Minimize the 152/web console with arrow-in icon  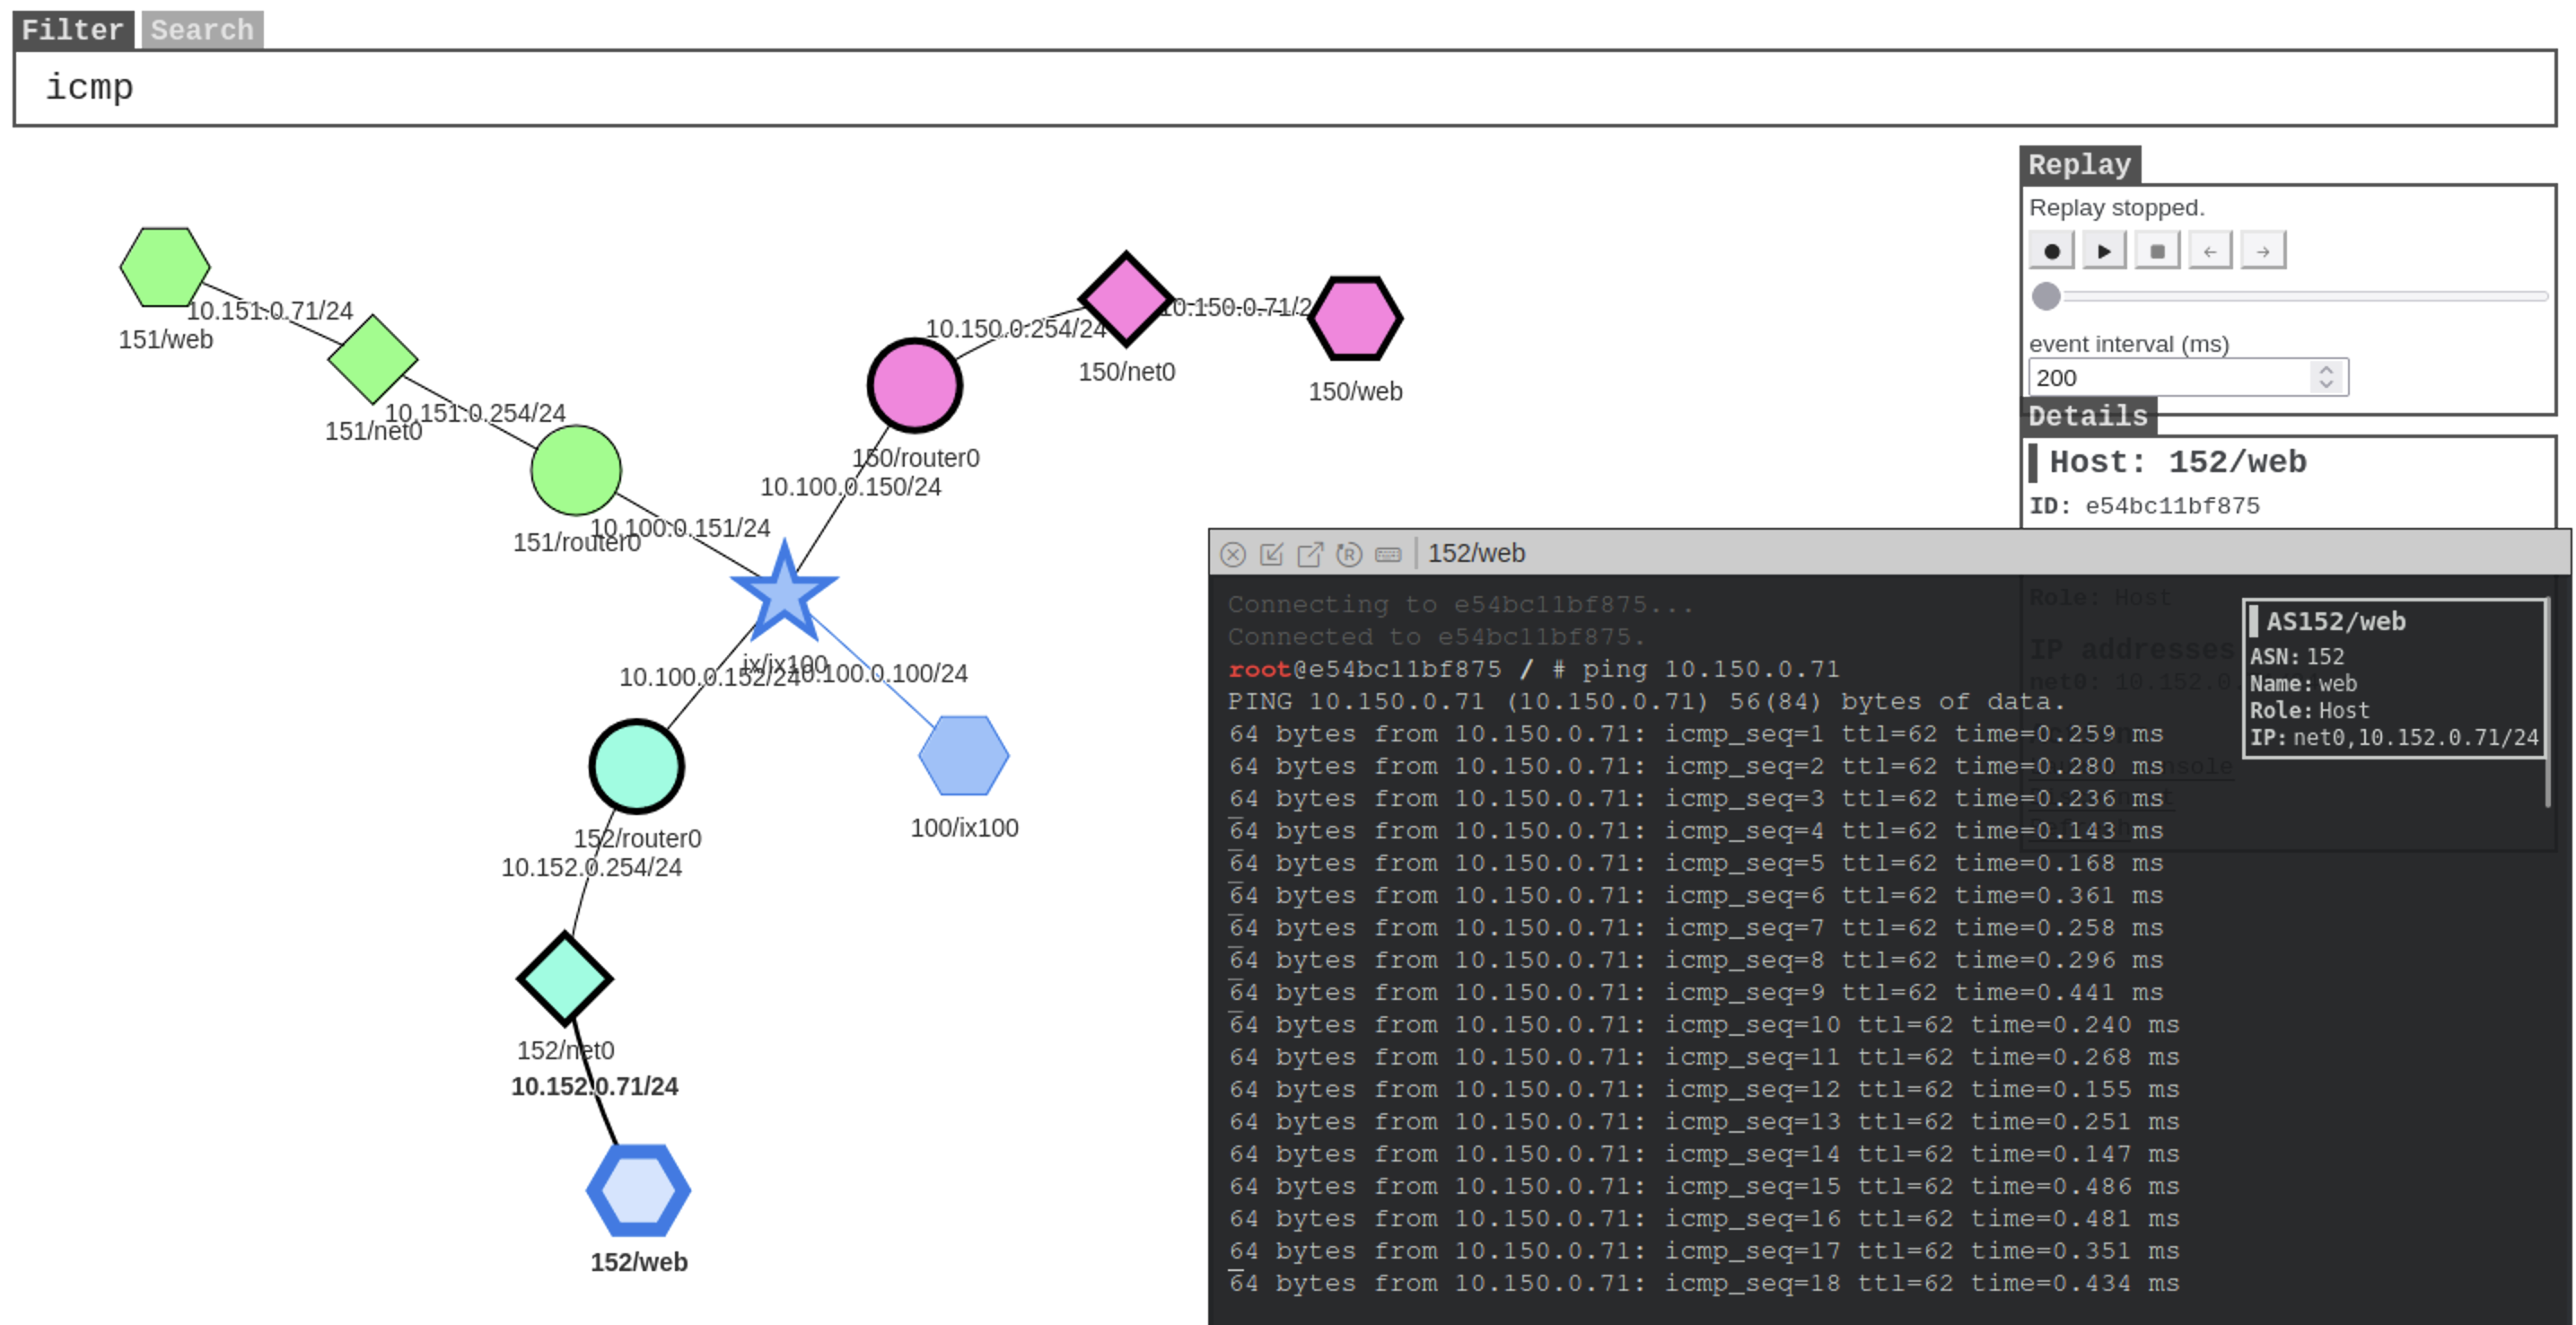1271,554
